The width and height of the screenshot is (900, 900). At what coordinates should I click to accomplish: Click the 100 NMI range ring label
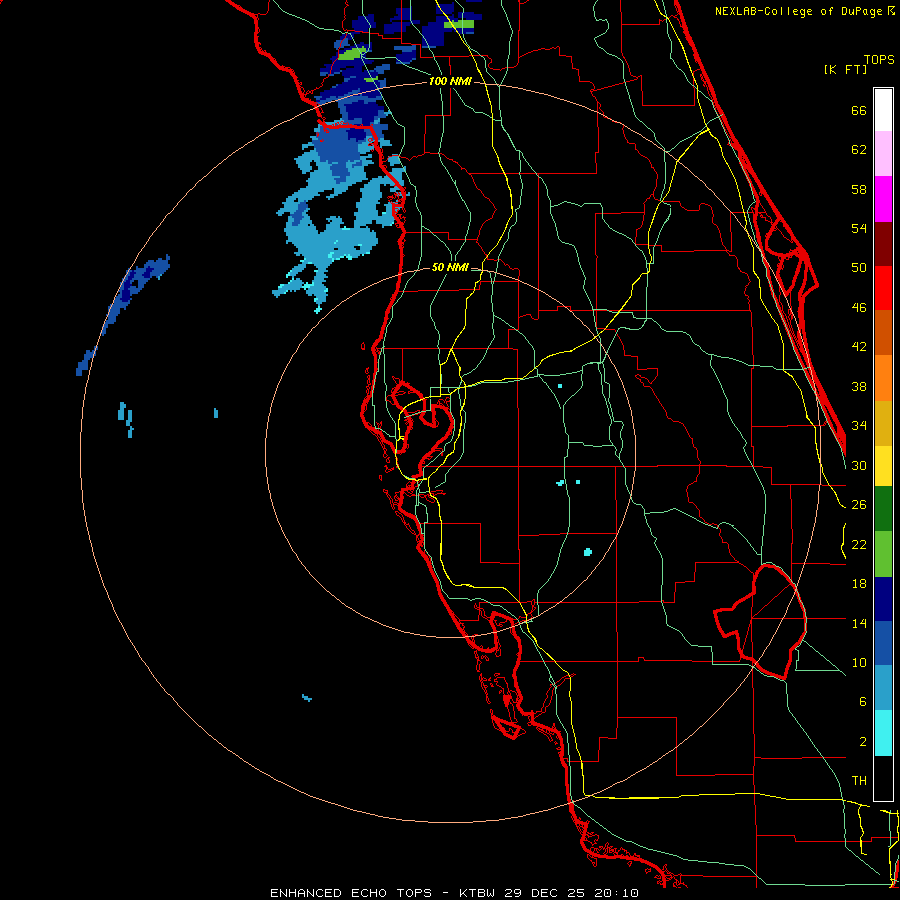tap(450, 82)
